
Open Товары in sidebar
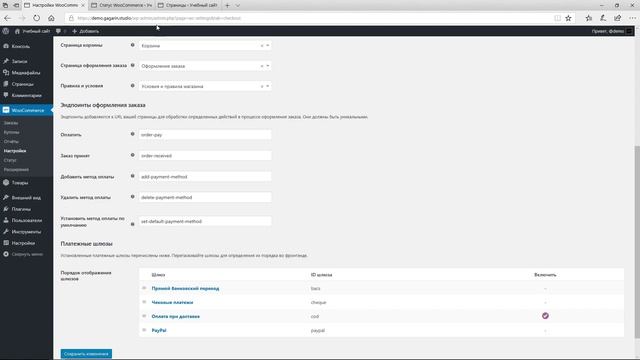[20, 183]
